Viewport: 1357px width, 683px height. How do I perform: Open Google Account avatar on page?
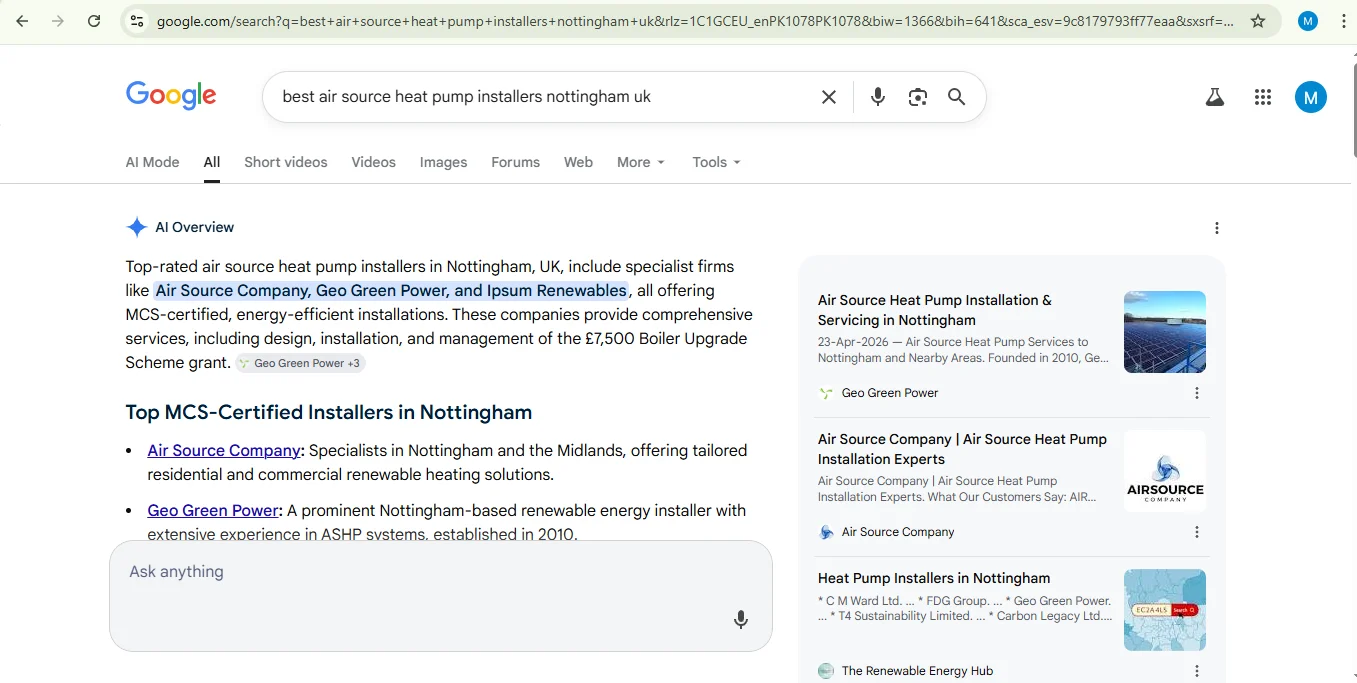(x=1311, y=97)
